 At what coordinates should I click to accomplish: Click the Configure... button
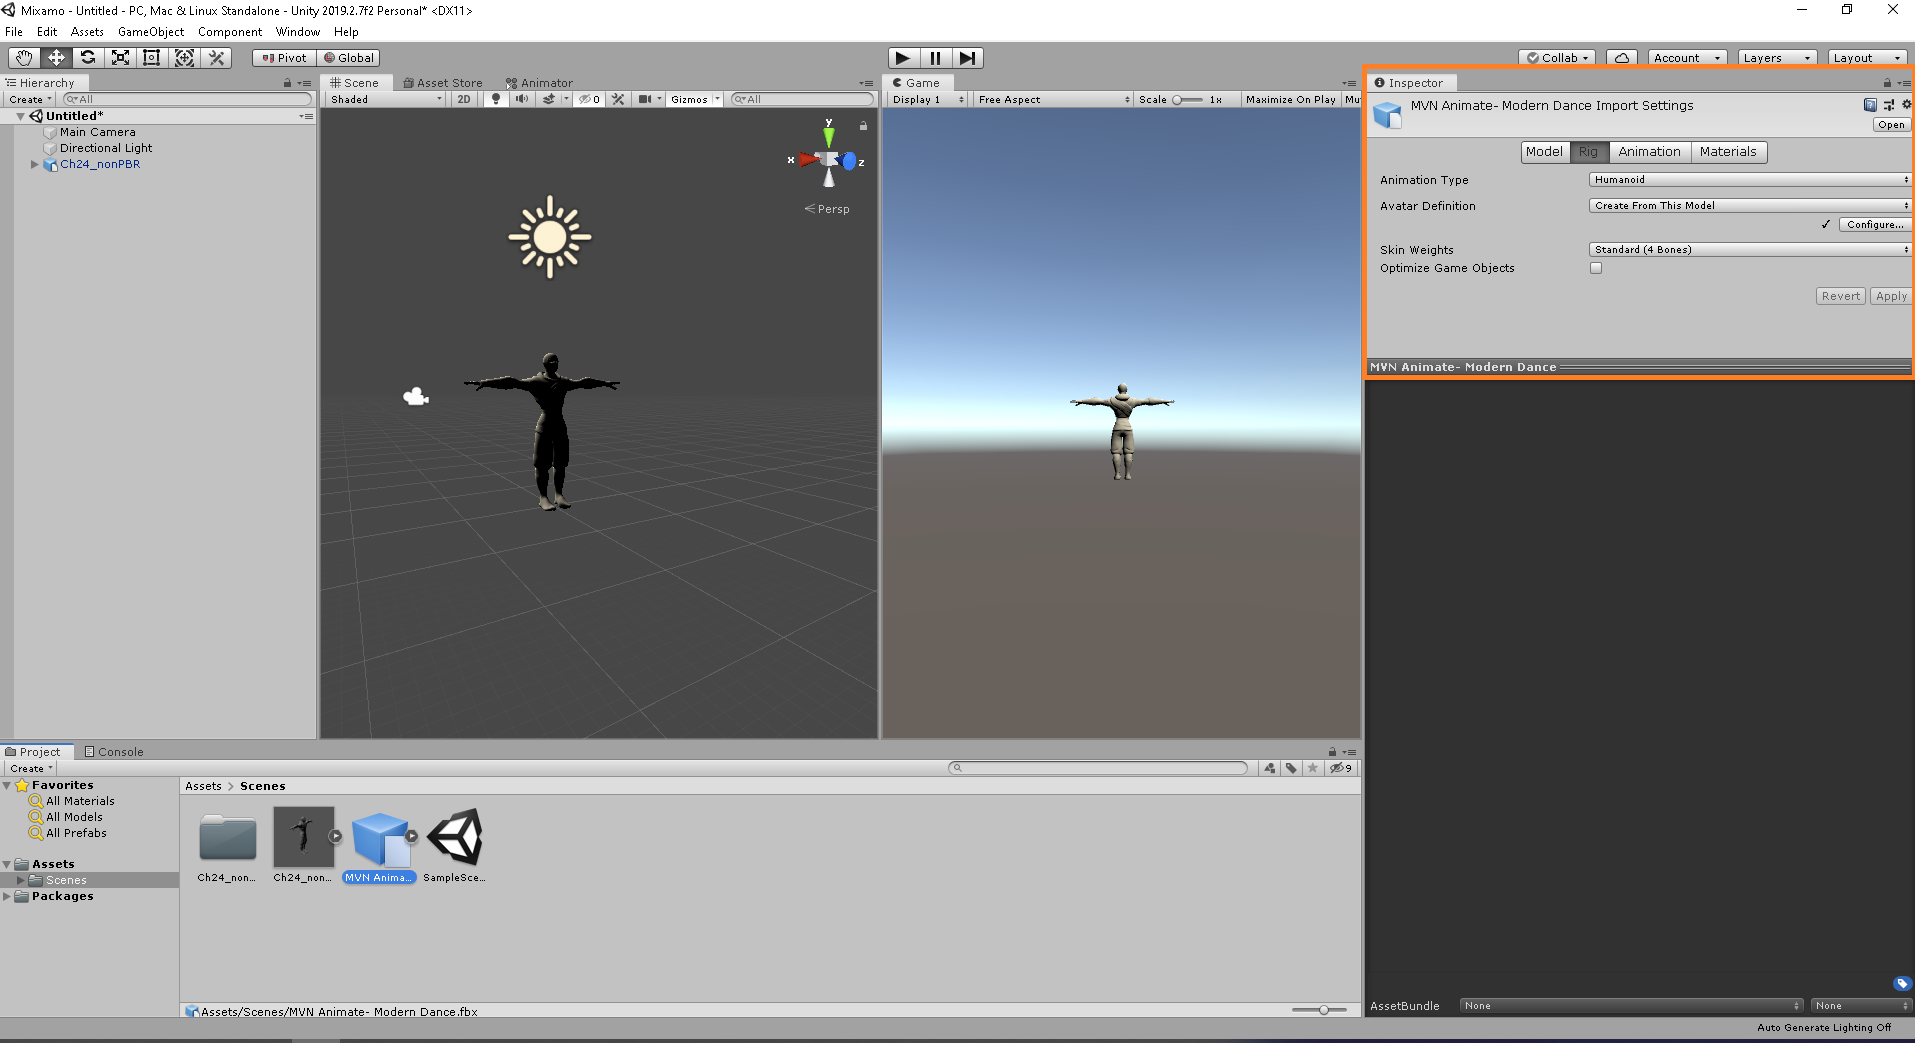pyautogui.click(x=1874, y=225)
